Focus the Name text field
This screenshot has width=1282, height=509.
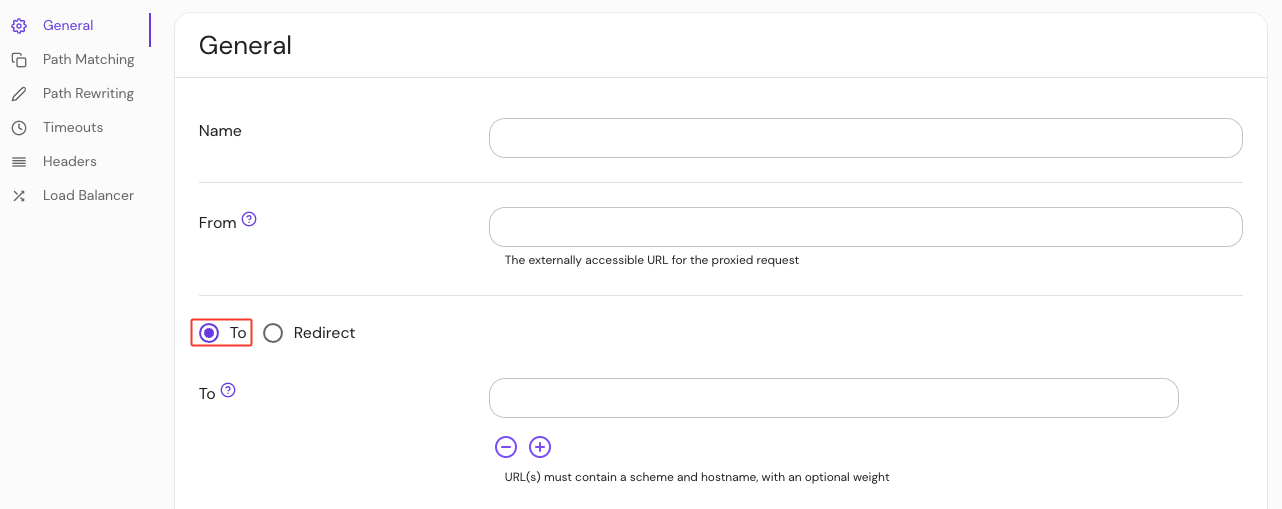tap(865, 138)
